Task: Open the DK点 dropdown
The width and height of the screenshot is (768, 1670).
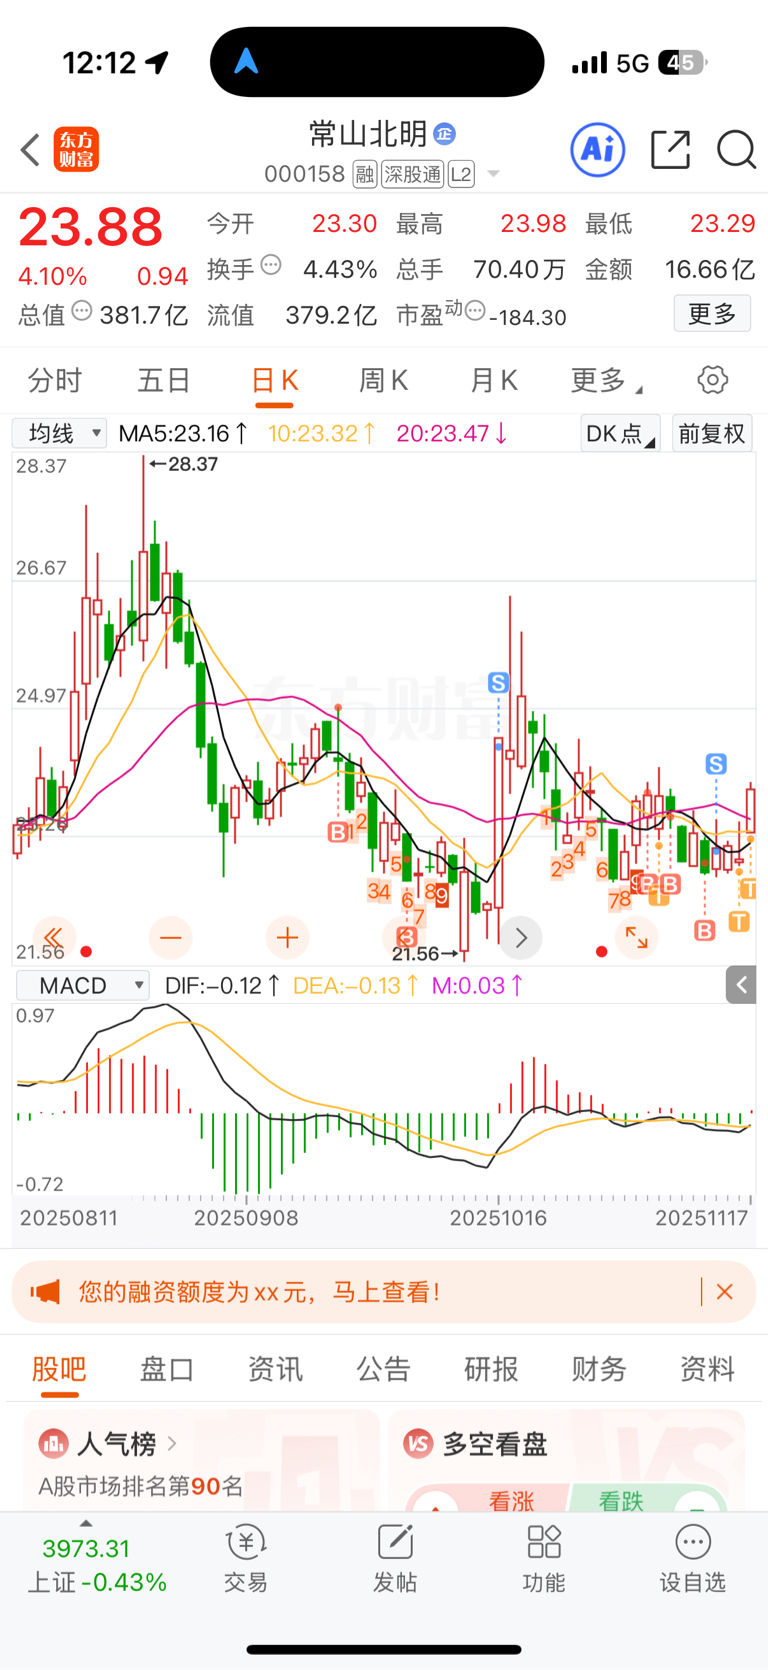Action: 620,434
